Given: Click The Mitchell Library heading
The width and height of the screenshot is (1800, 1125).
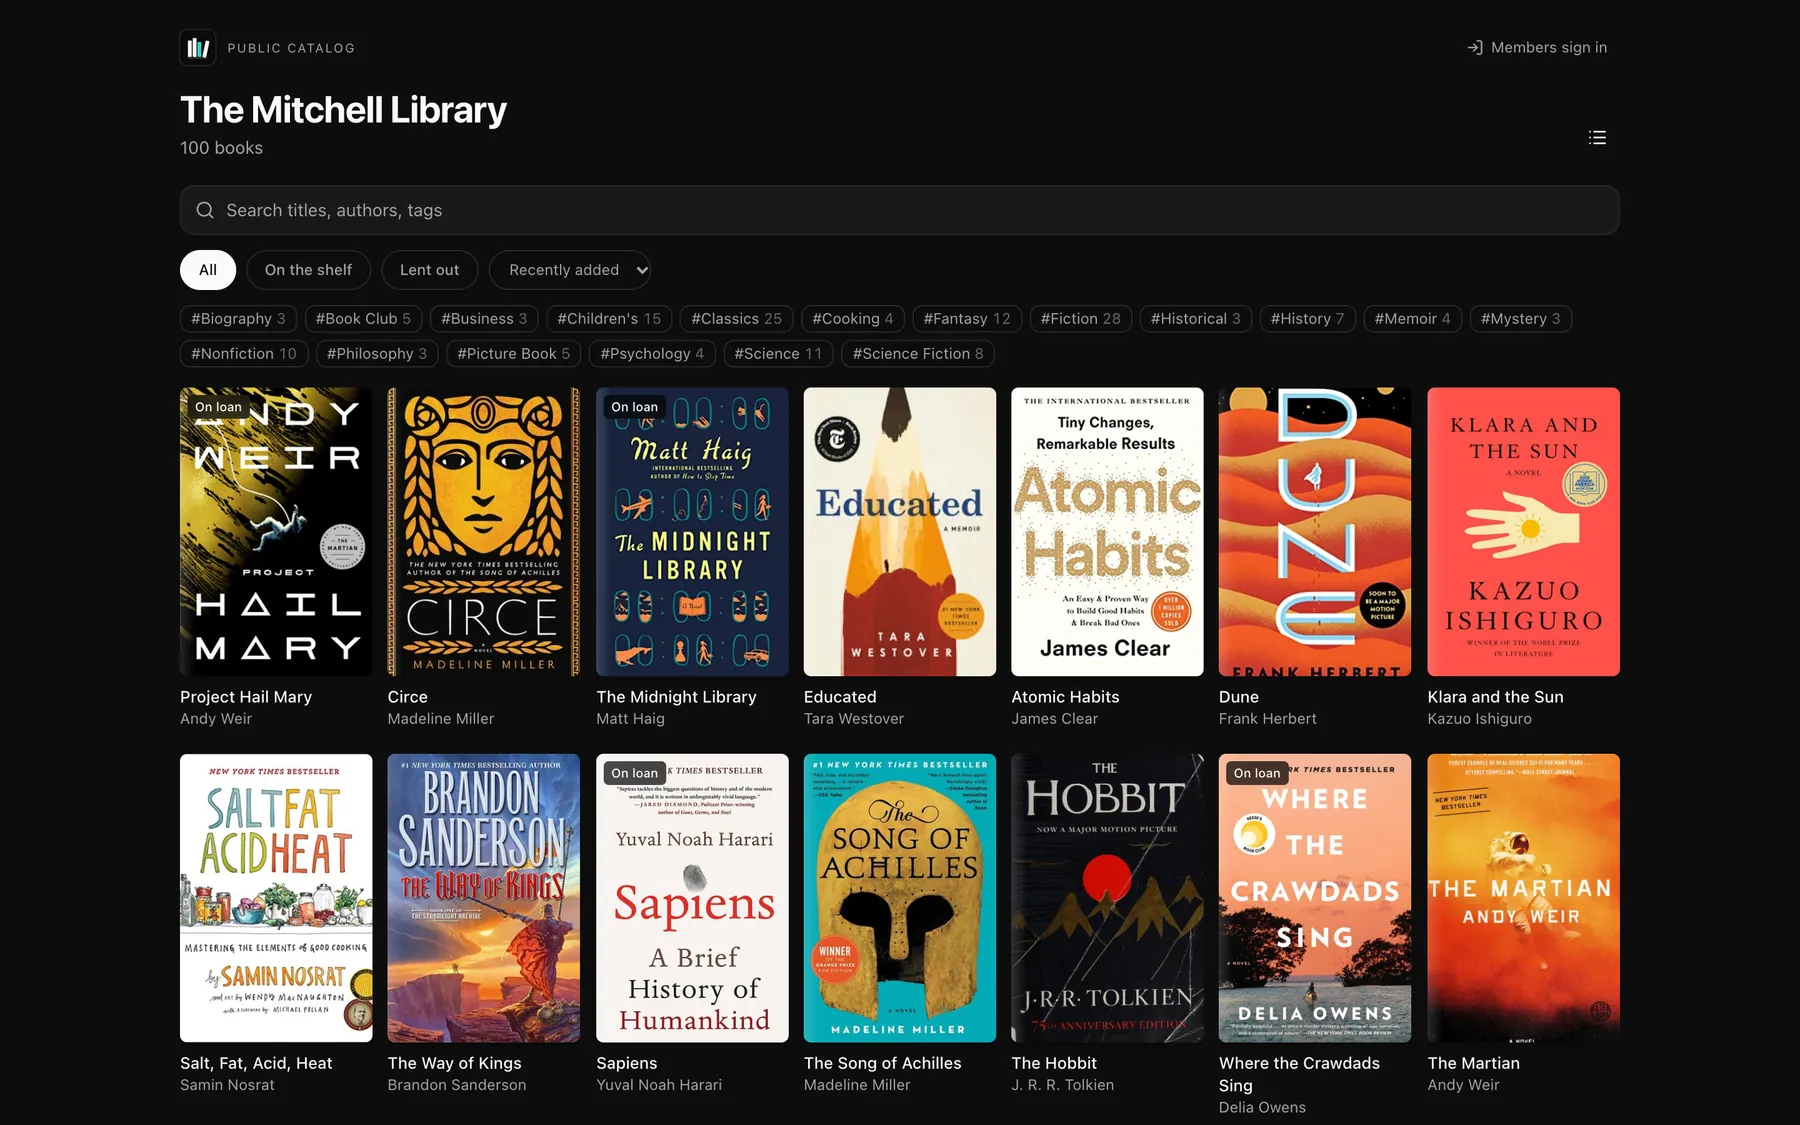Looking at the screenshot, I should click(343, 110).
